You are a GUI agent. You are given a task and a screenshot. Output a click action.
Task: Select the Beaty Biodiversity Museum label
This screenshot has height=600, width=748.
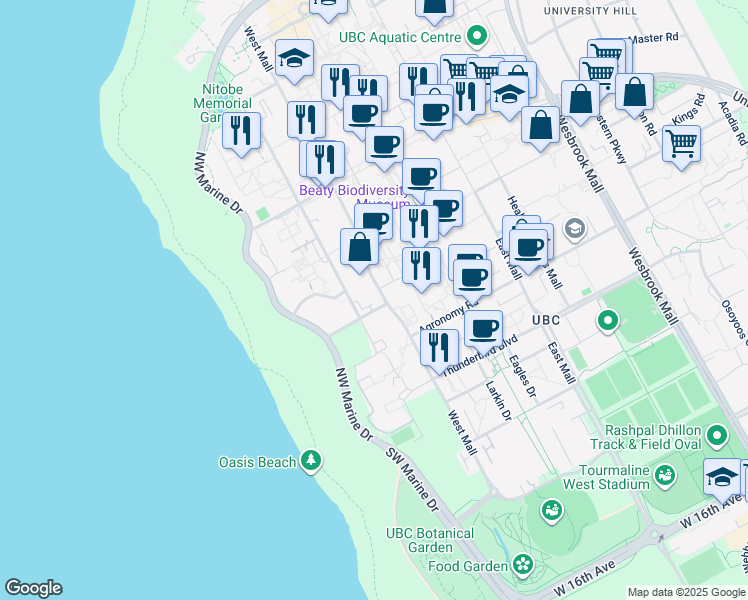pos(354,197)
